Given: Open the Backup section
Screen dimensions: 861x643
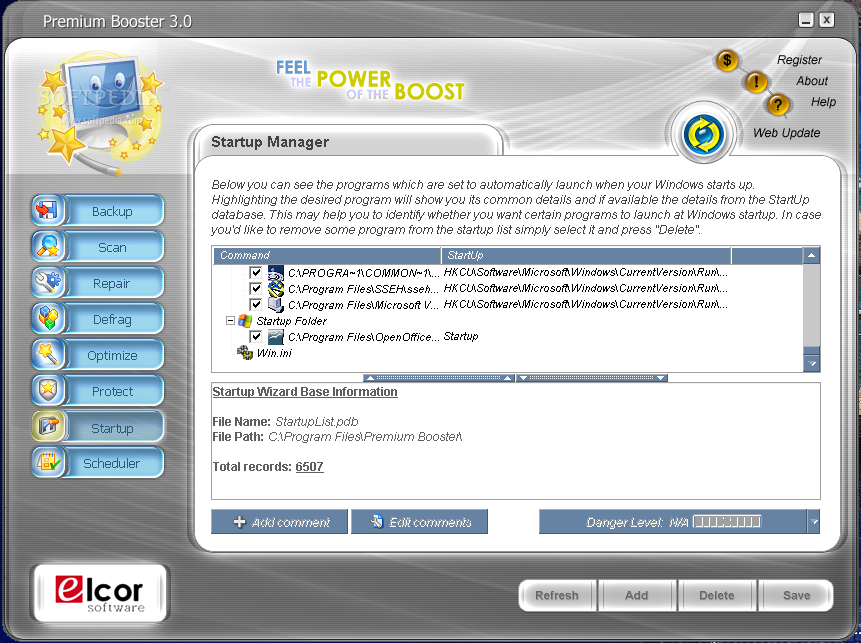Looking at the screenshot, I should (112, 211).
